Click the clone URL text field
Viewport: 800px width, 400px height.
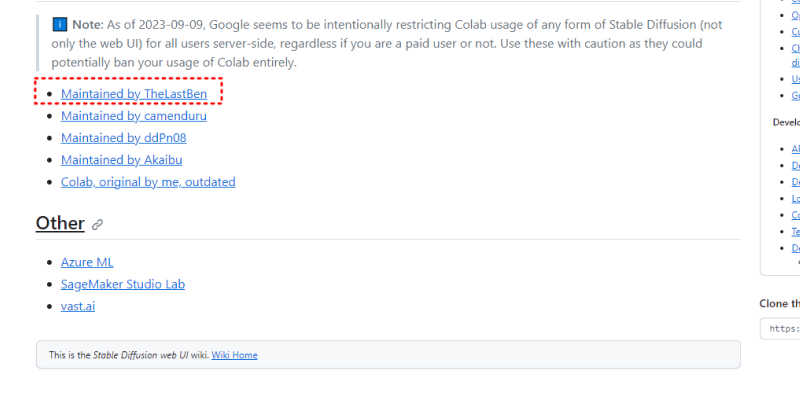(782, 328)
